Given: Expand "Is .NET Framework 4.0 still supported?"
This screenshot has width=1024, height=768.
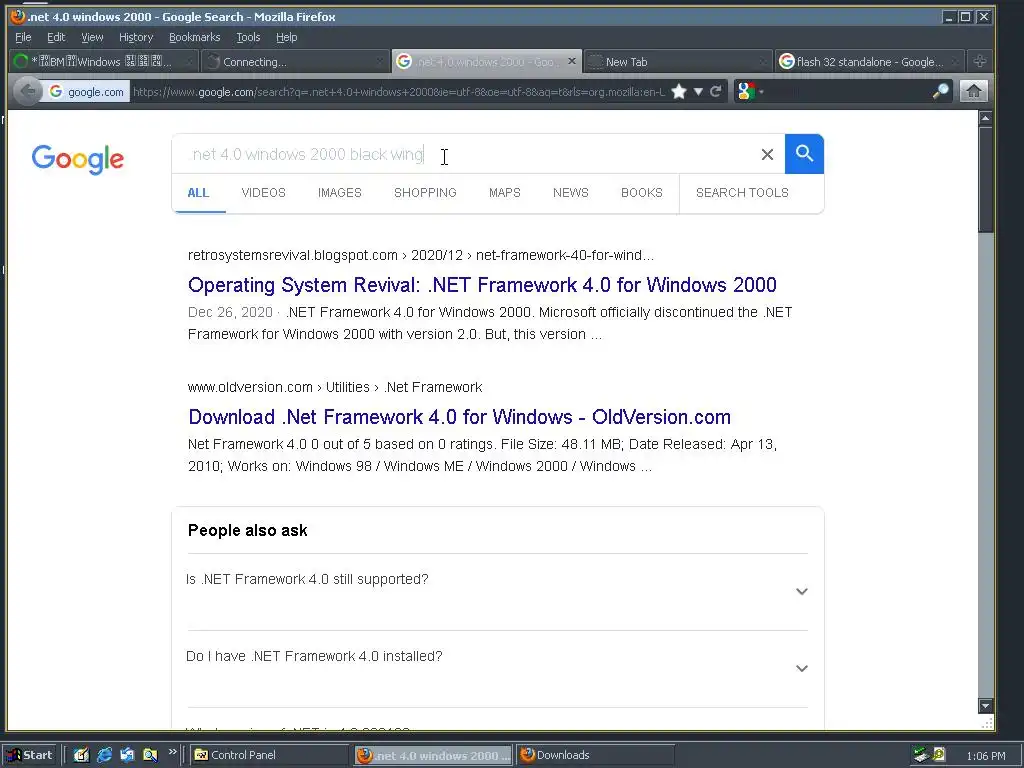Looking at the screenshot, I should coord(498,592).
